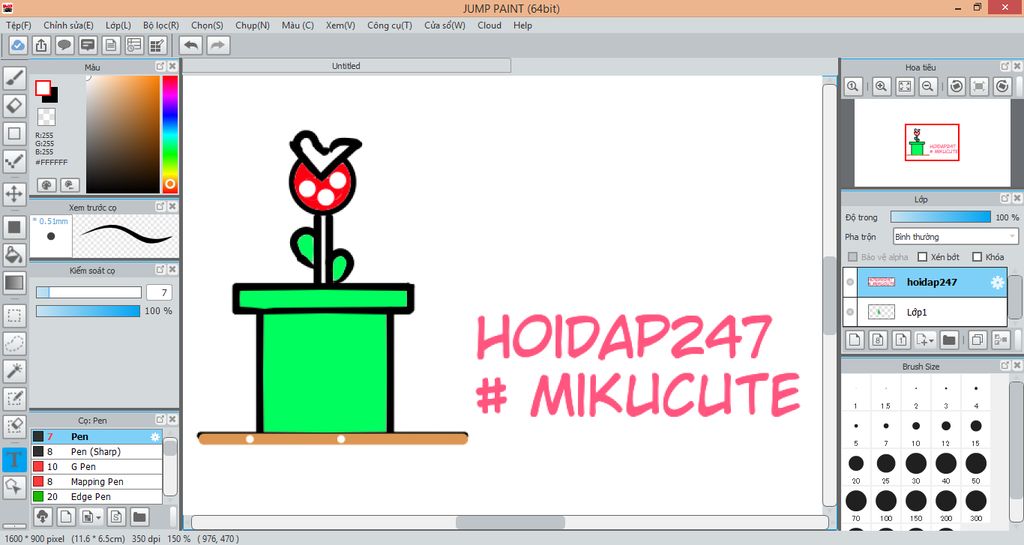Rotate canvas left in Navigator
1024x545 pixels.
coord(956,86)
